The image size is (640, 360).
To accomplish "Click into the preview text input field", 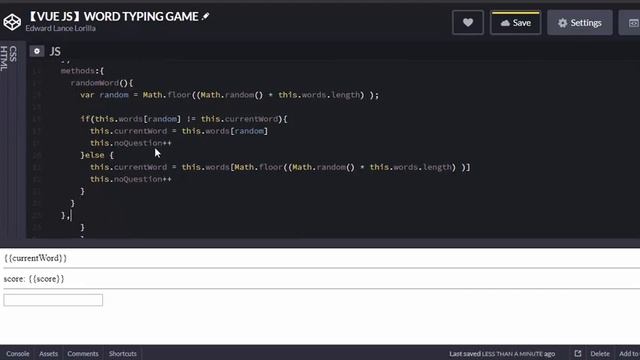I will pos(53,300).
